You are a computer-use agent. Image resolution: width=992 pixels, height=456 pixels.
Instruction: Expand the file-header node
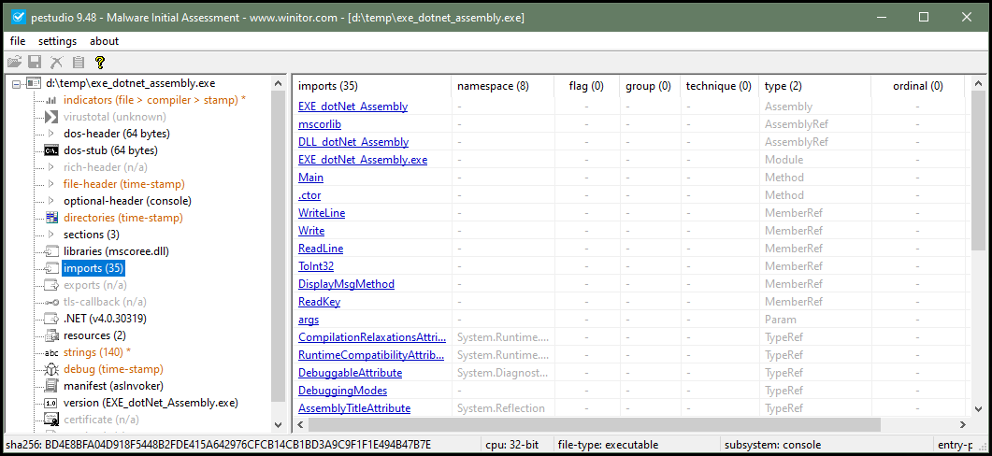point(51,184)
